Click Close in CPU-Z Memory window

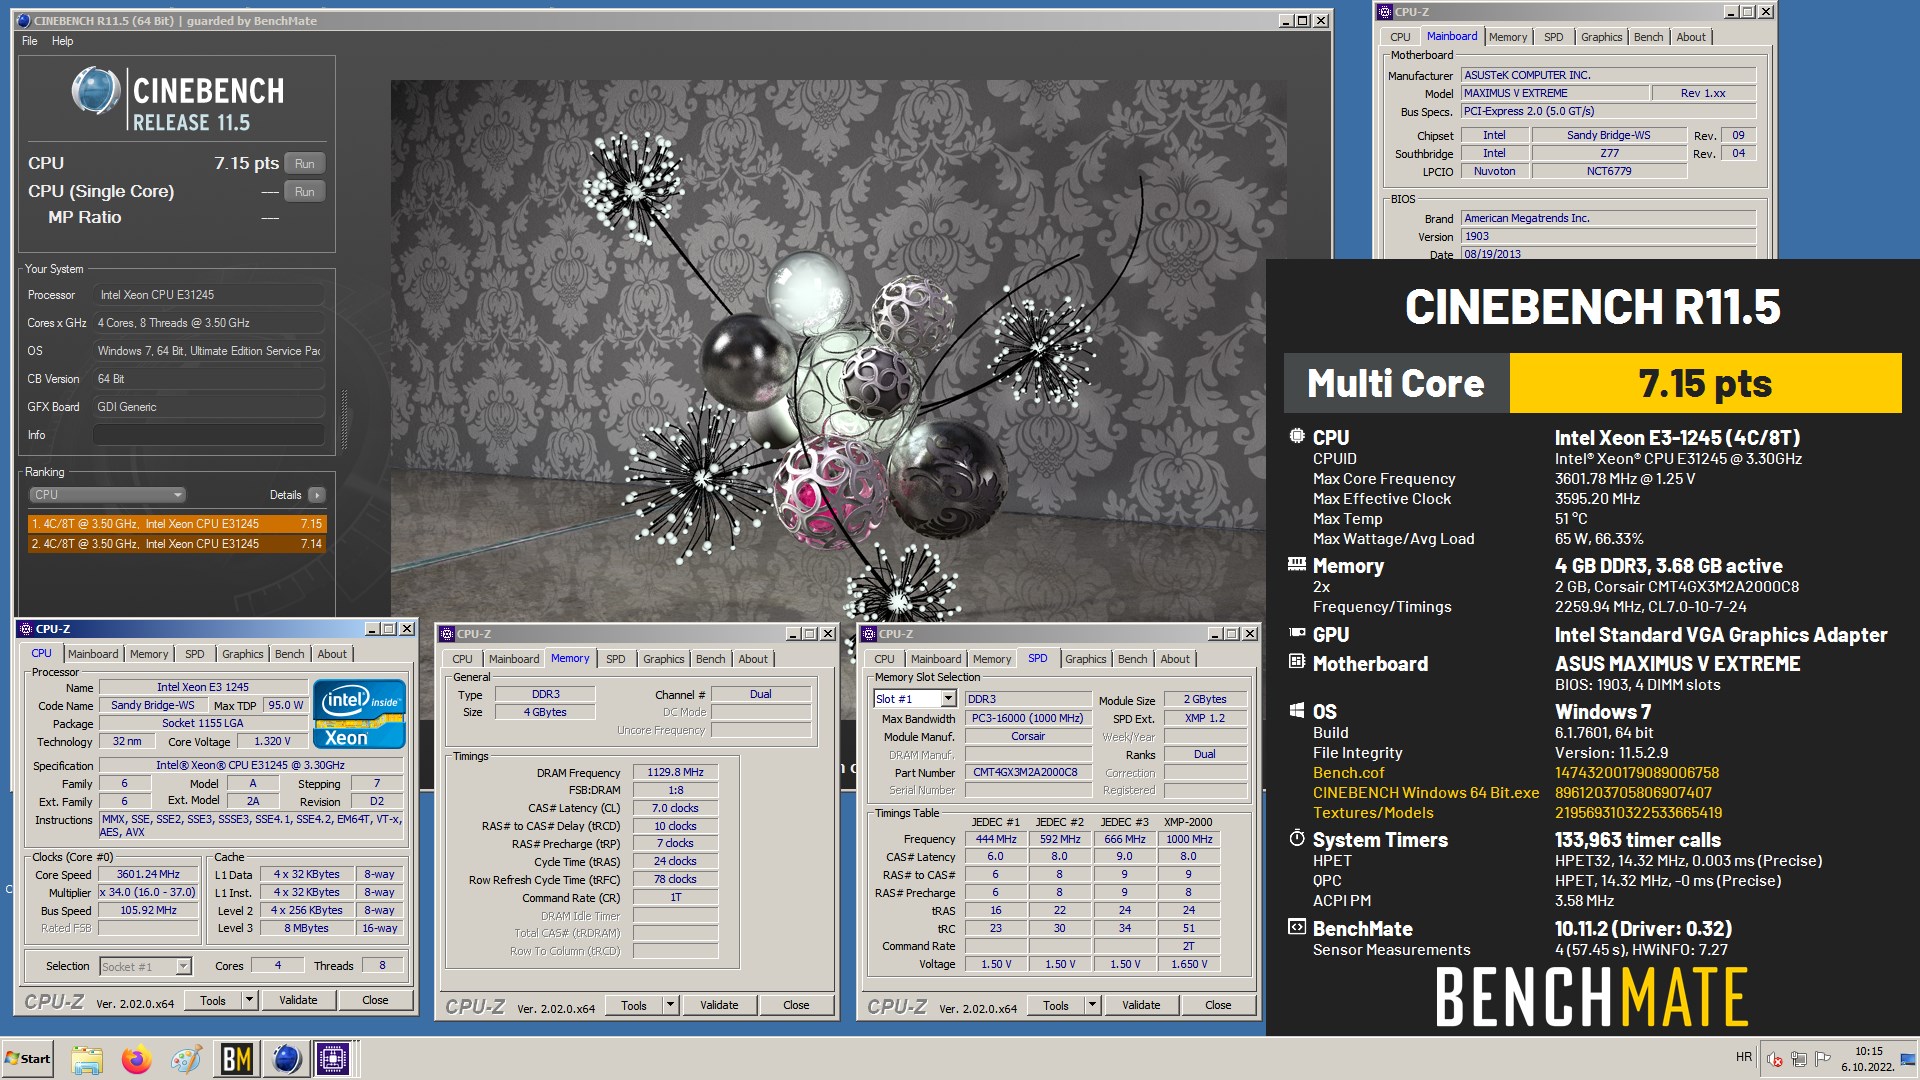(x=796, y=1006)
